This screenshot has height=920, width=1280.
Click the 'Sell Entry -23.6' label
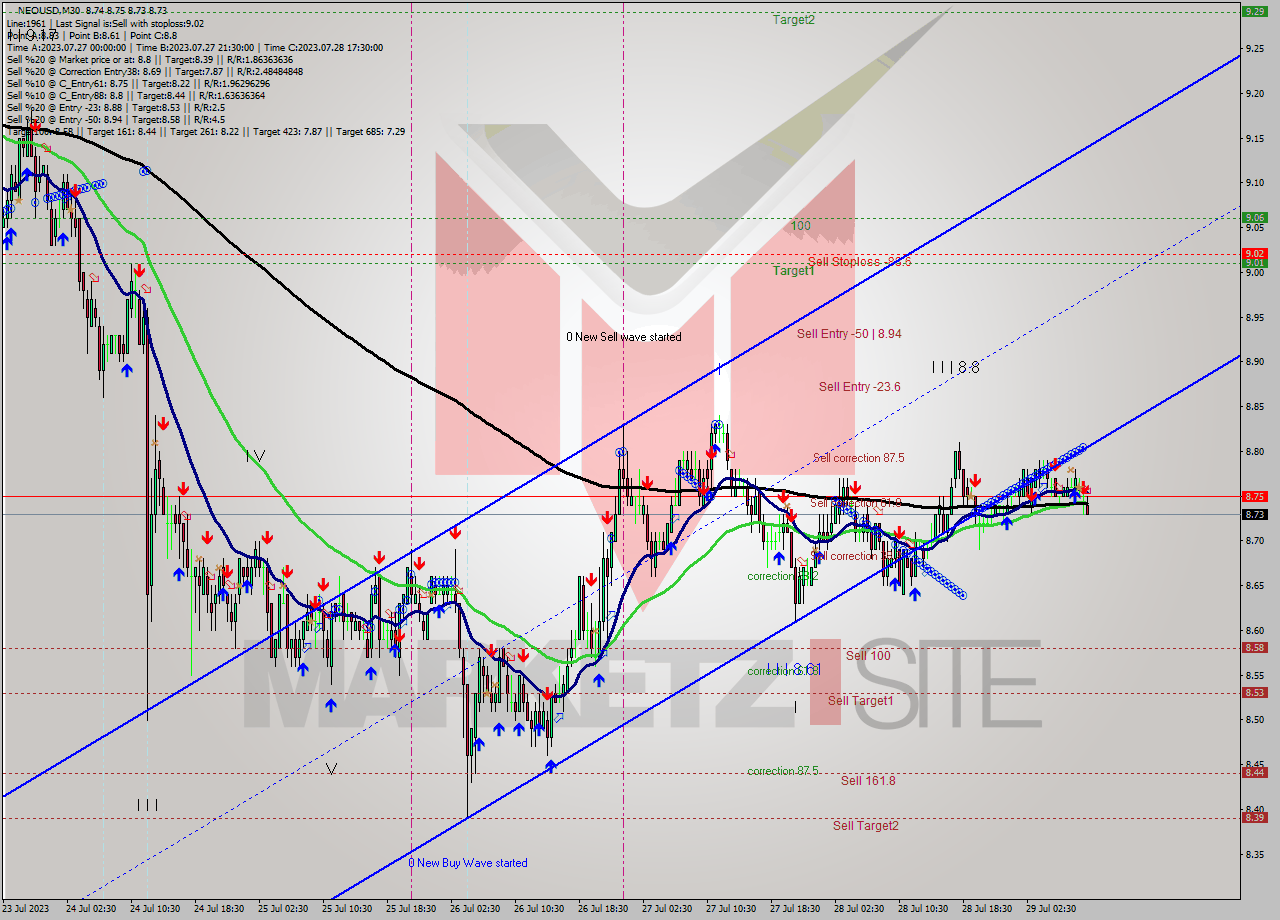859,387
